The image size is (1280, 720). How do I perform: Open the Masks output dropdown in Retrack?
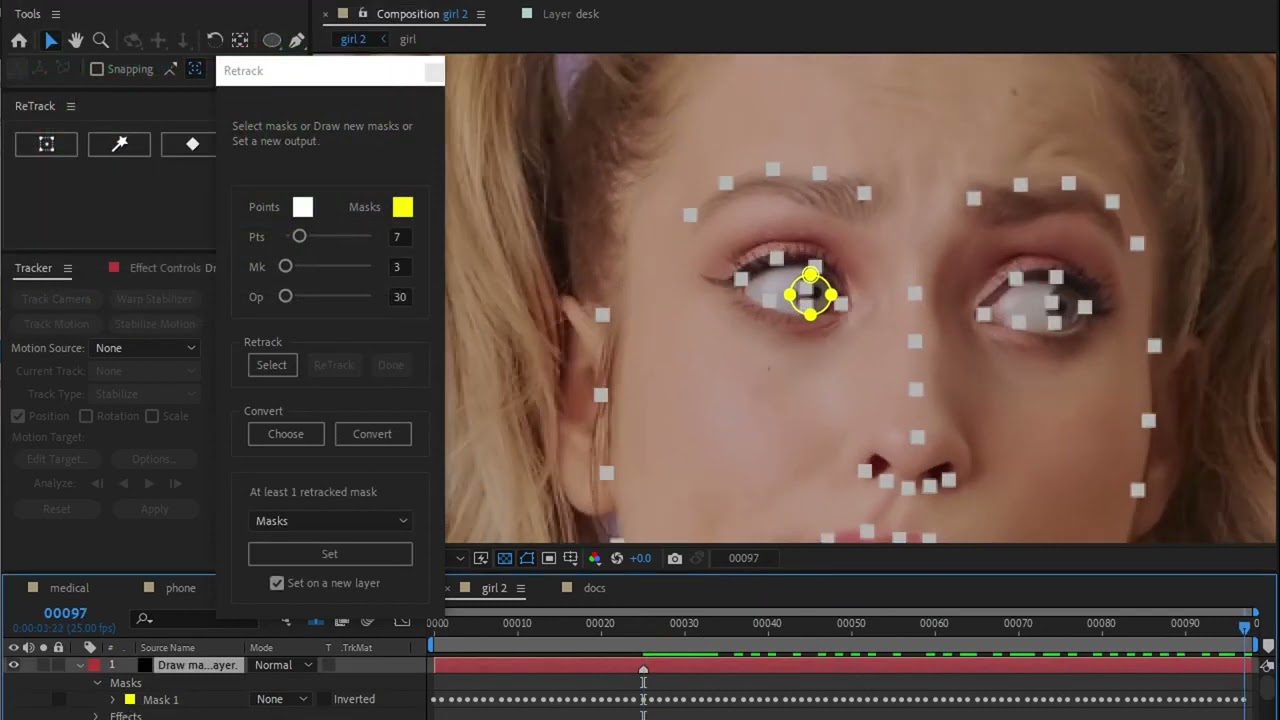[330, 521]
